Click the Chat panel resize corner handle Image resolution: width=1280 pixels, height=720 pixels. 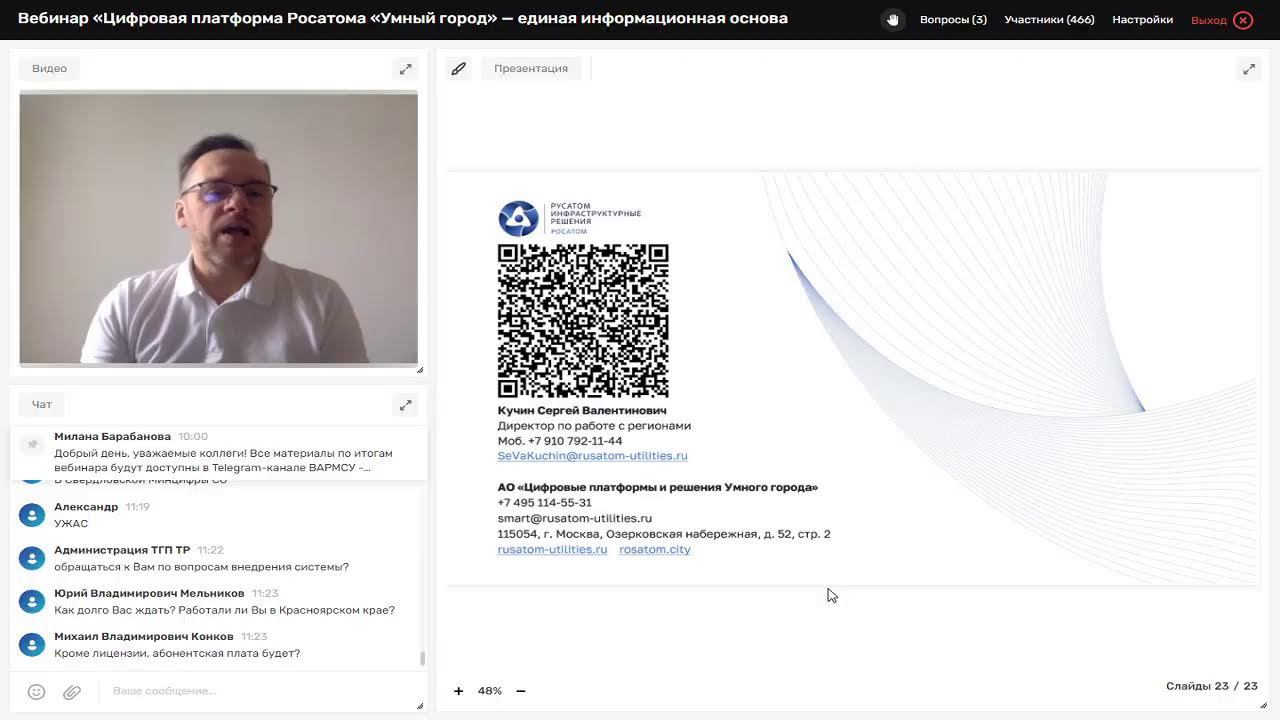click(x=419, y=706)
